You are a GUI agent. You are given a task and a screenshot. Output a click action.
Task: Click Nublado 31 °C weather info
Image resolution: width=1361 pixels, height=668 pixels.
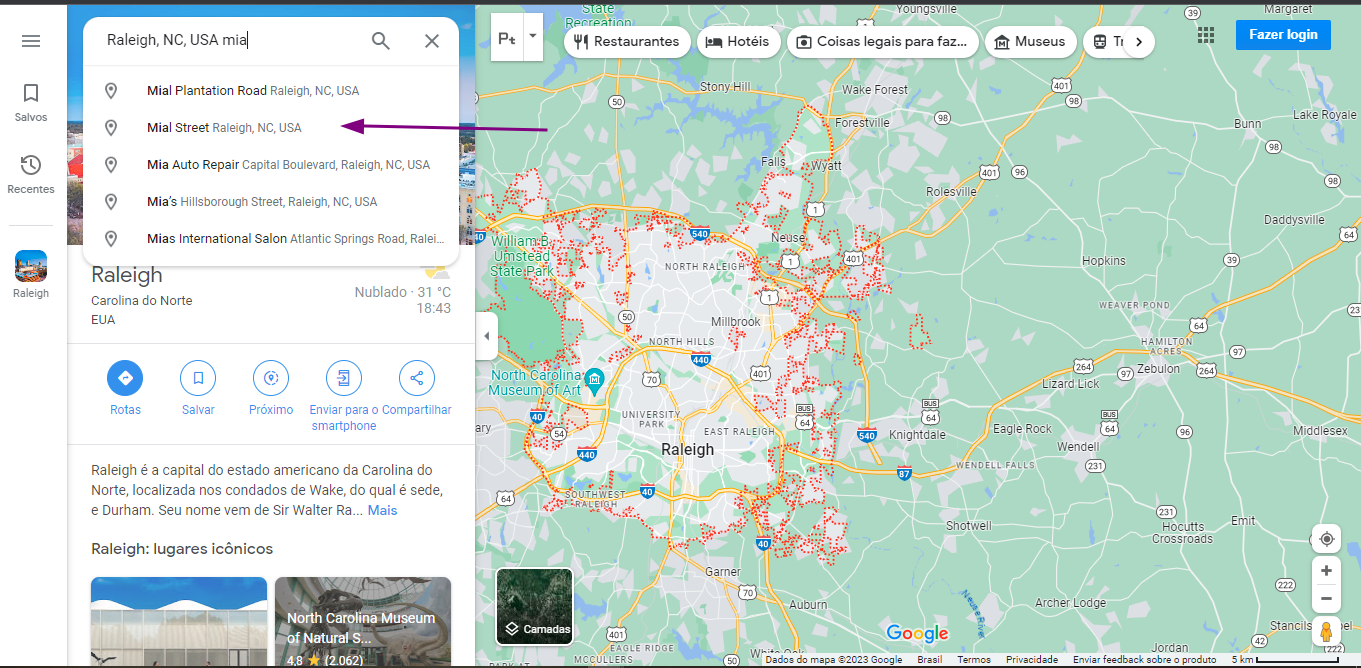(x=402, y=293)
